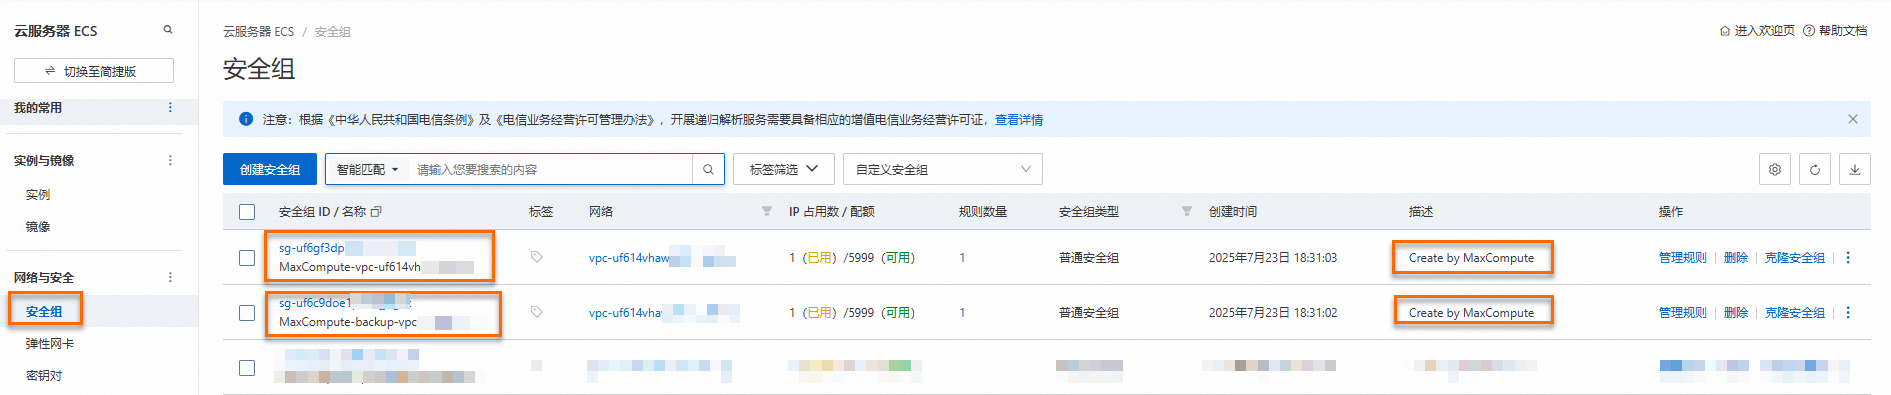Click the search button beside the search input

(708, 169)
